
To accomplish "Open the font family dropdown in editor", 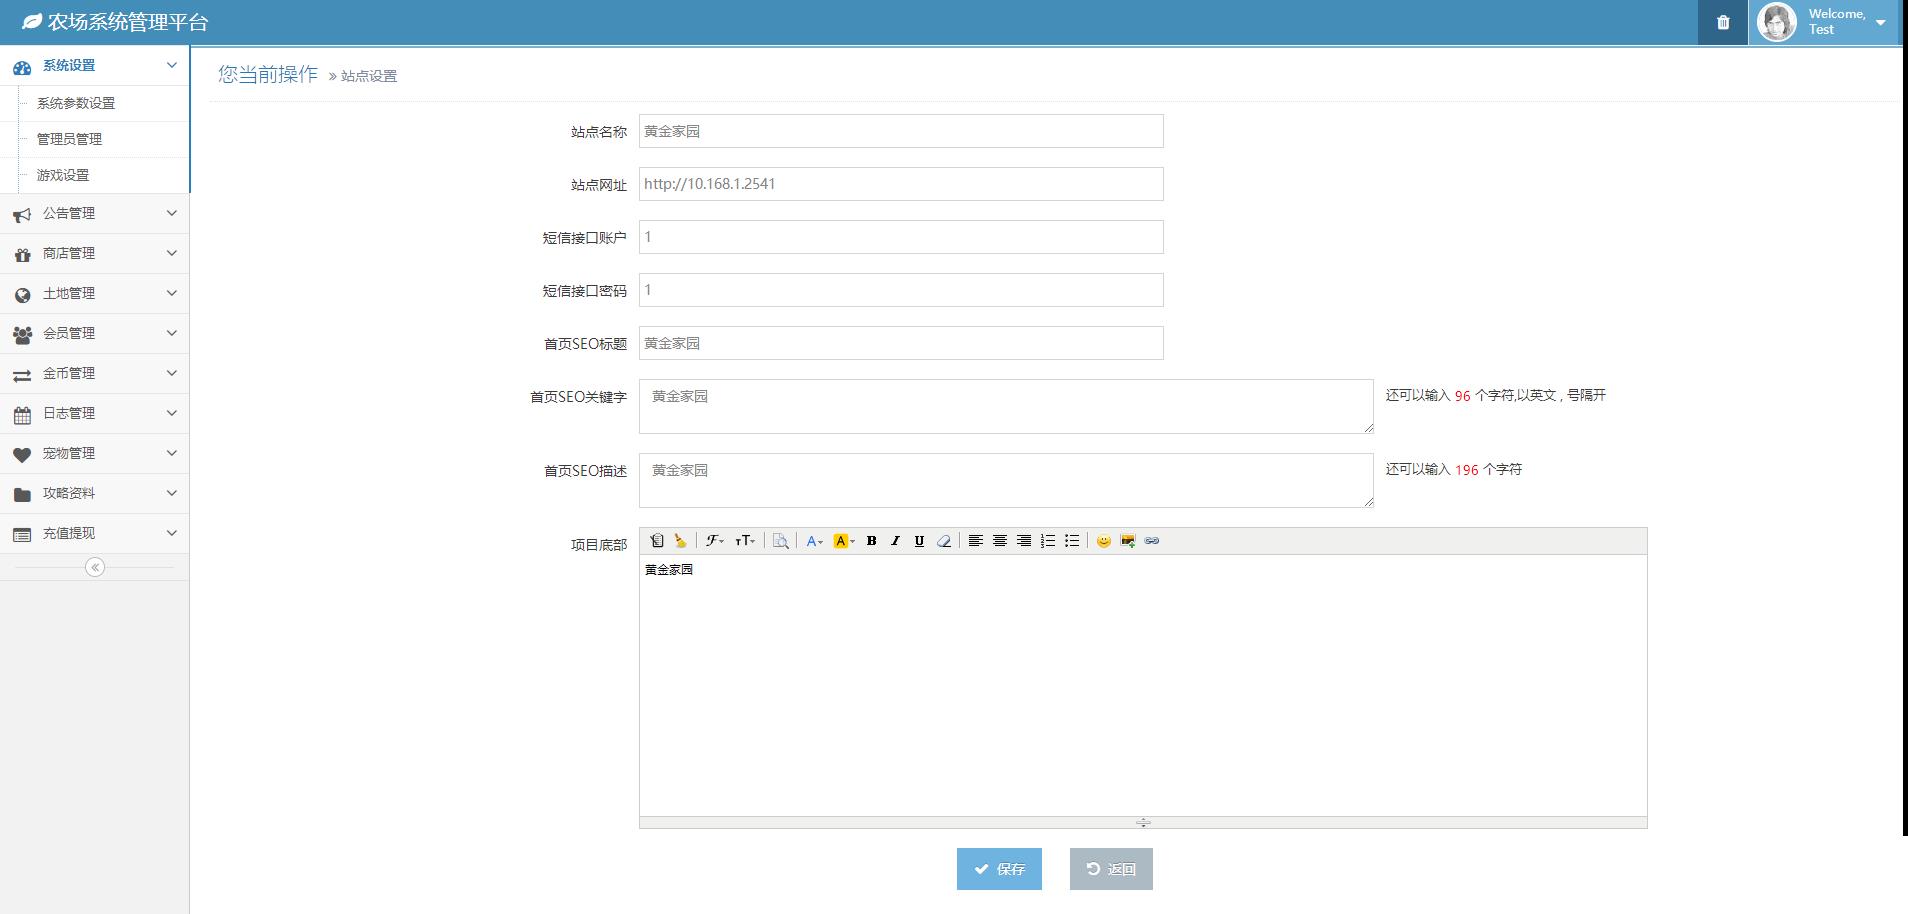I will [x=714, y=541].
